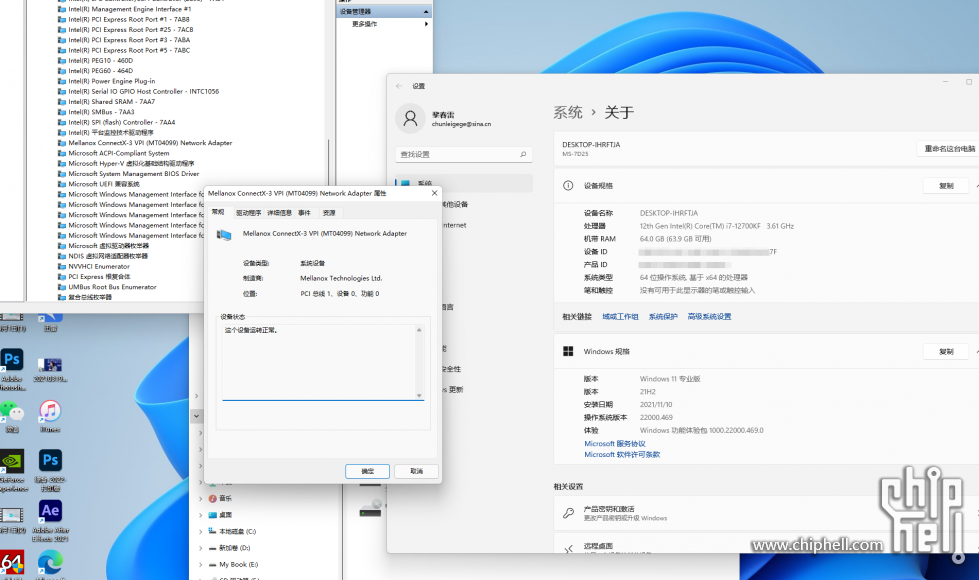Click the 重命名这台电脑 button

948,149
